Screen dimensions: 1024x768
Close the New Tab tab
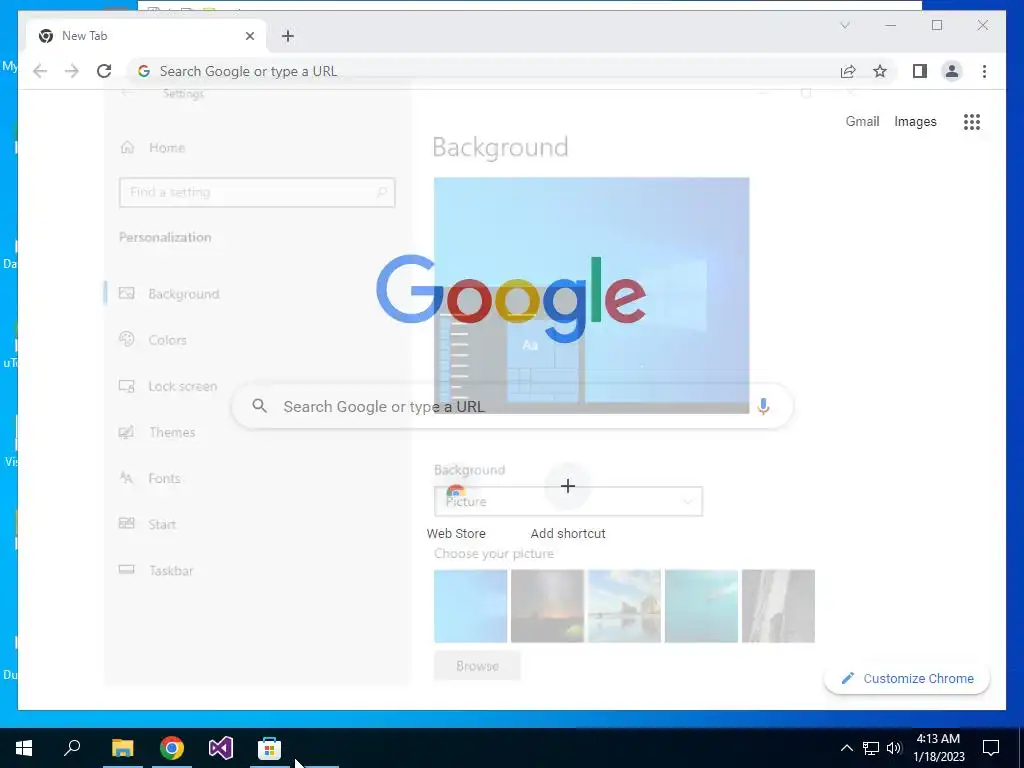(249, 36)
